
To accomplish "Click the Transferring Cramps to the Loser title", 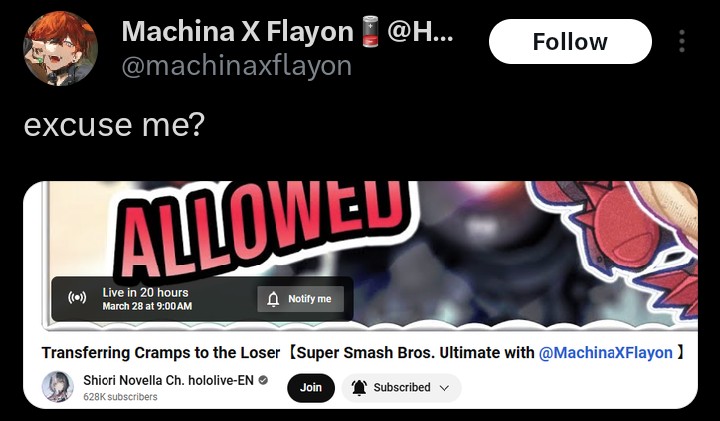I will 161,353.
